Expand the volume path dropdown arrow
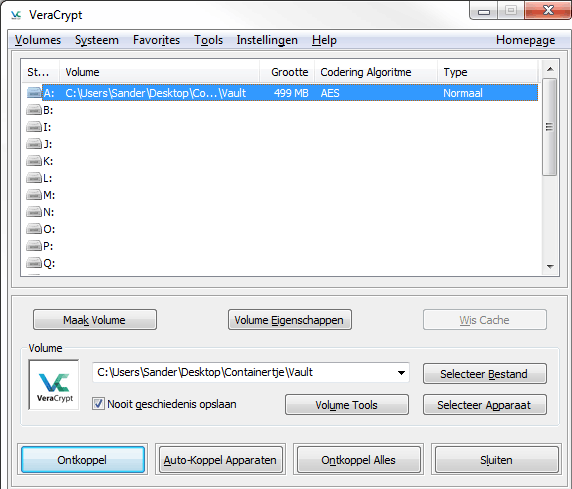The height and width of the screenshot is (489, 572). [401, 373]
